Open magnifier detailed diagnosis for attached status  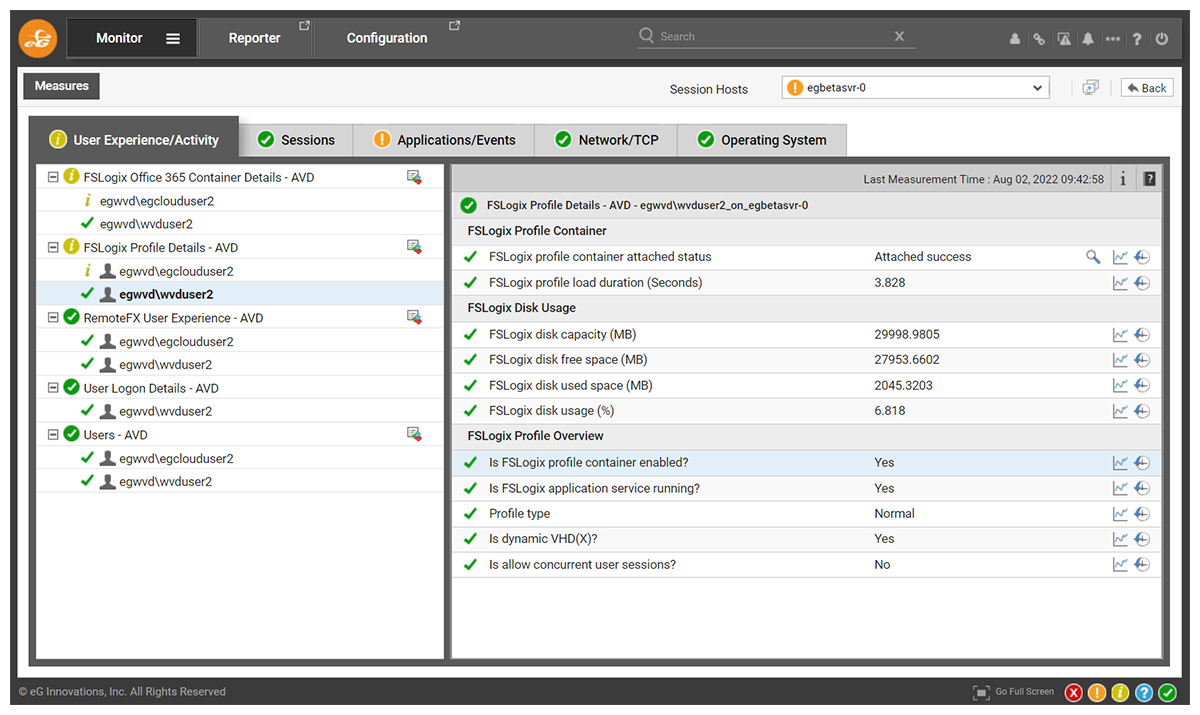[x=1093, y=257]
